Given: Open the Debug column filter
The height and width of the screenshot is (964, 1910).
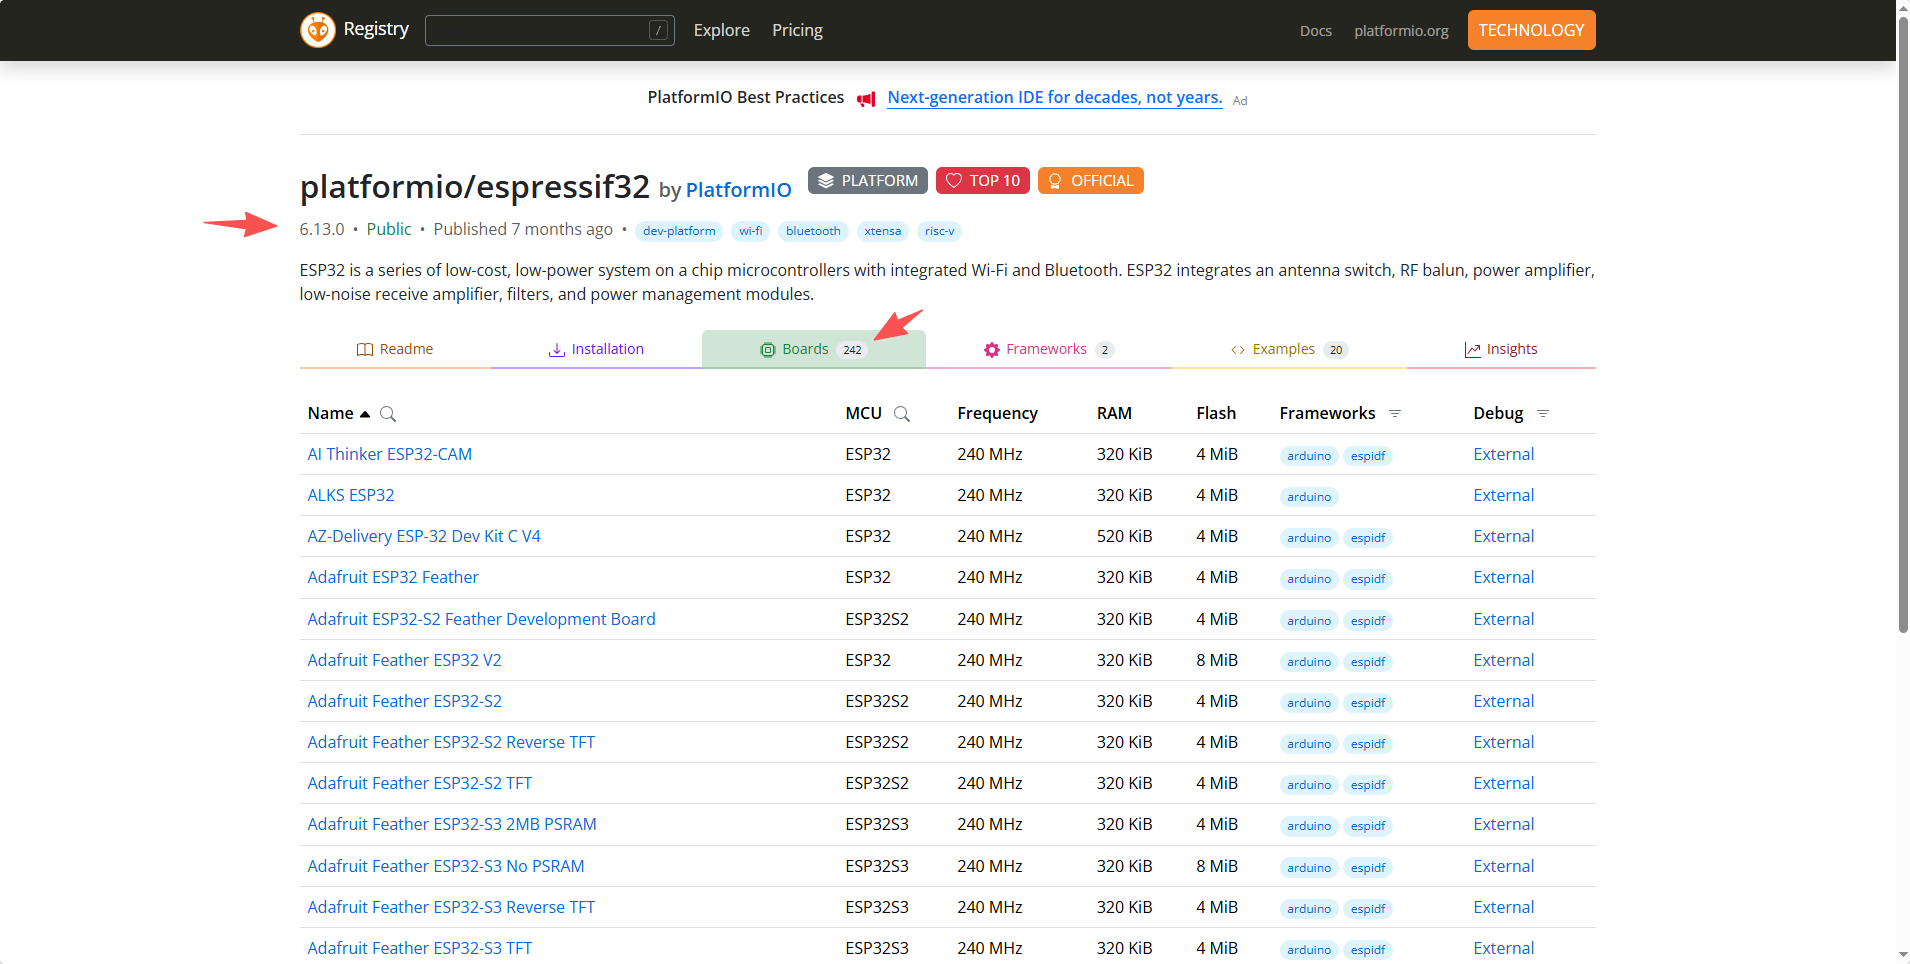Looking at the screenshot, I should tap(1543, 414).
